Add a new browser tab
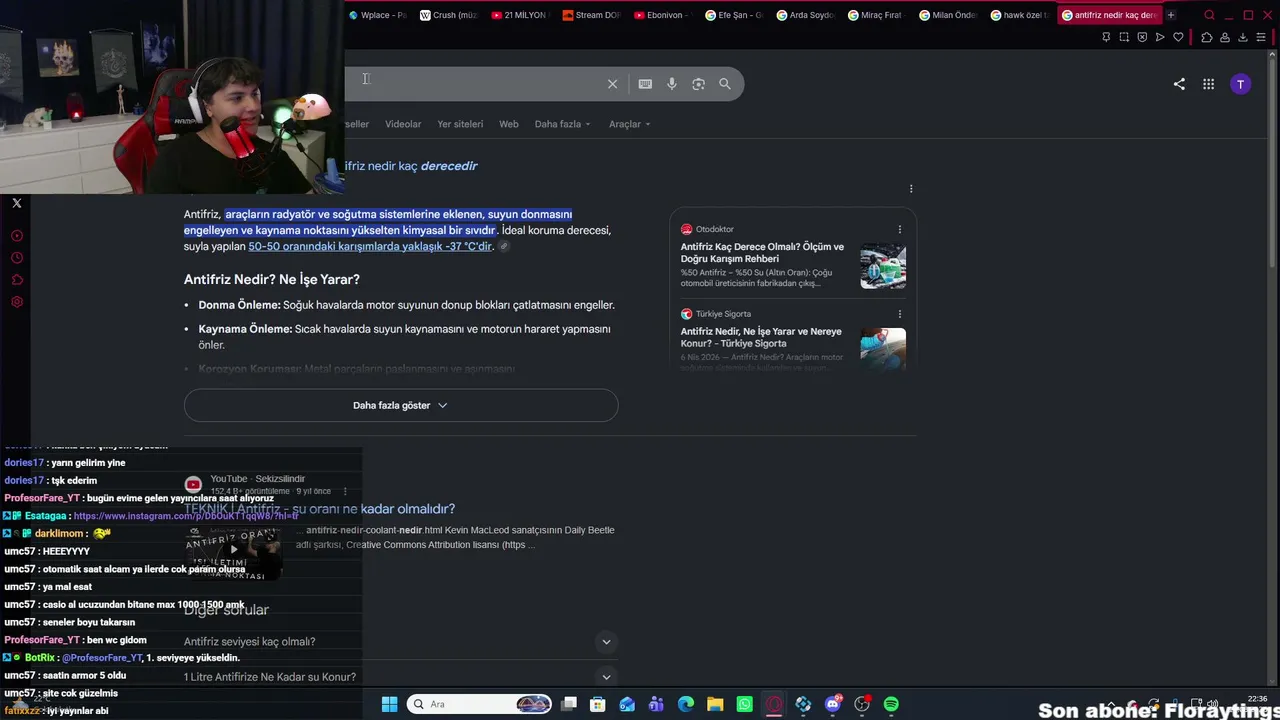 coord(1171,15)
